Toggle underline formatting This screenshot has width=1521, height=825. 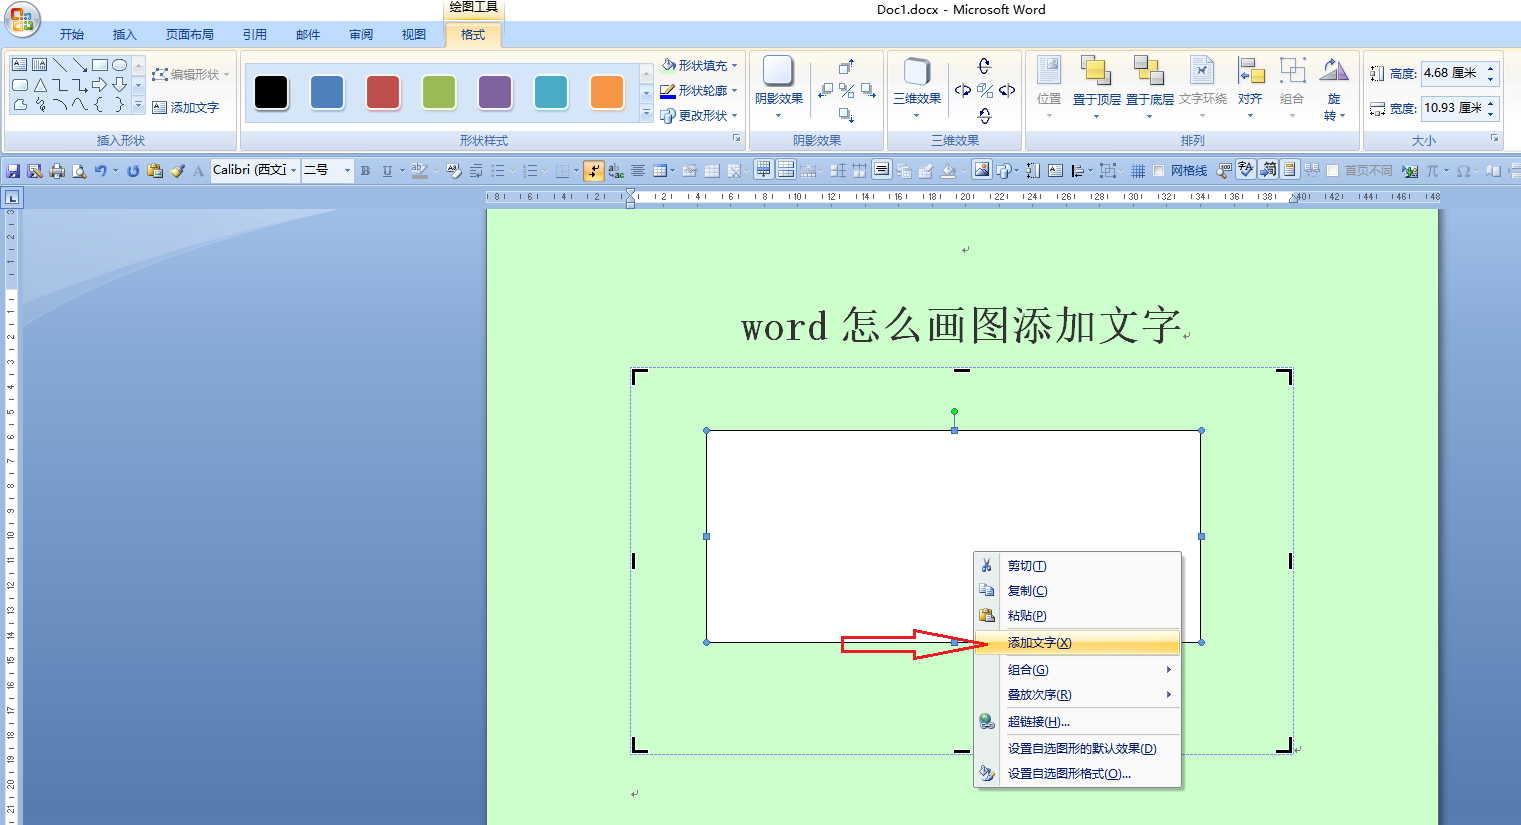pyautogui.click(x=387, y=171)
